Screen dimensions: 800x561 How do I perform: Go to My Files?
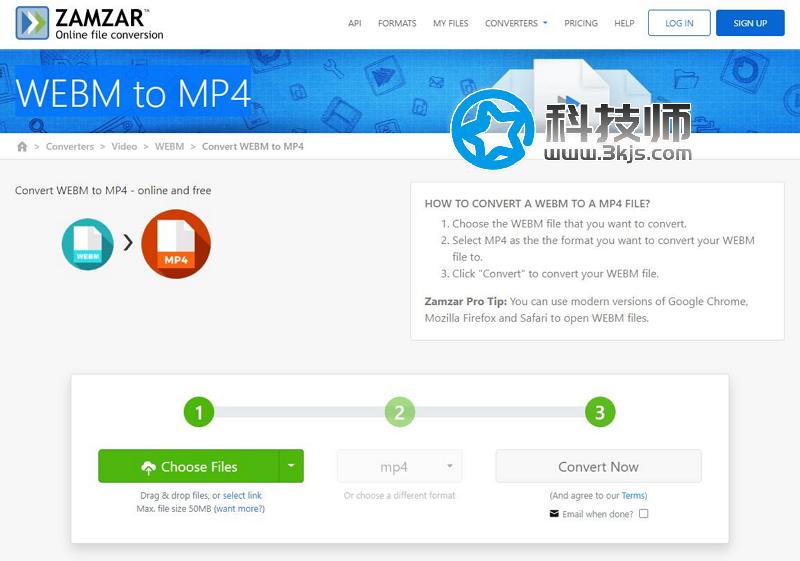click(x=451, y=23)
